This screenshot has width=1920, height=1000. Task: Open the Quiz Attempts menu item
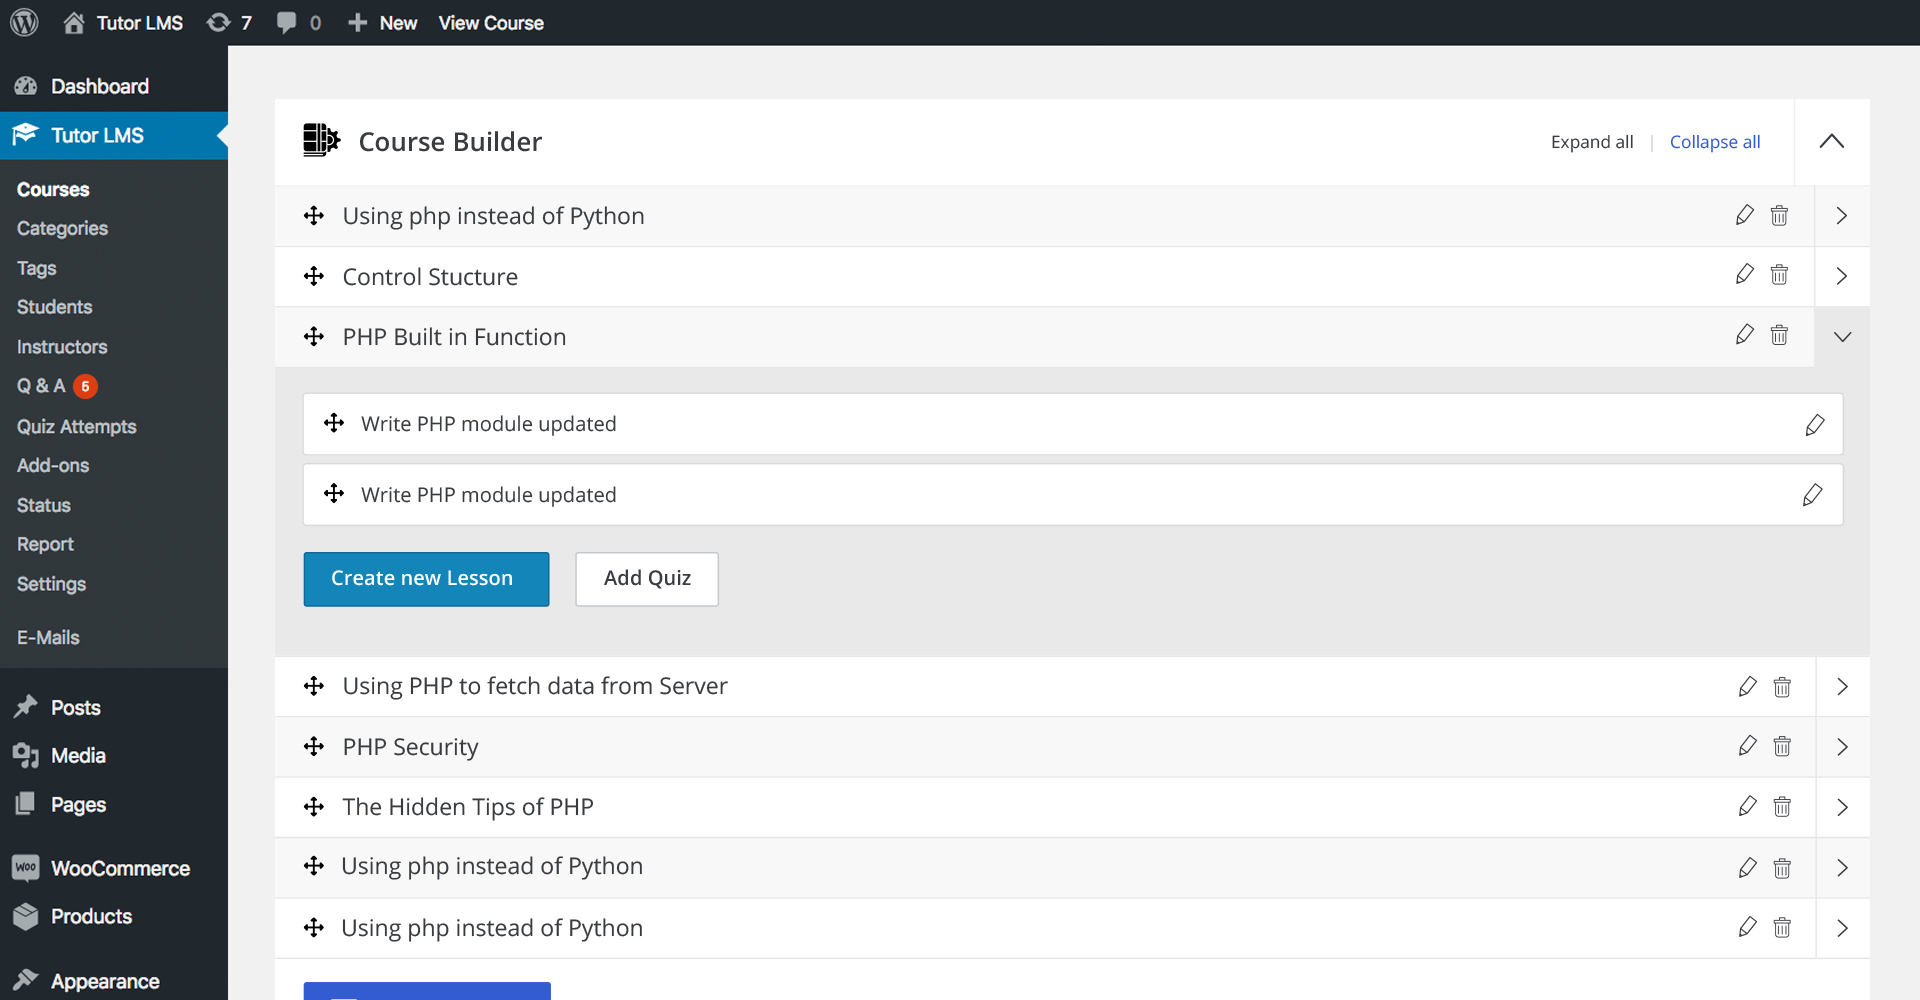pos(76,426)
